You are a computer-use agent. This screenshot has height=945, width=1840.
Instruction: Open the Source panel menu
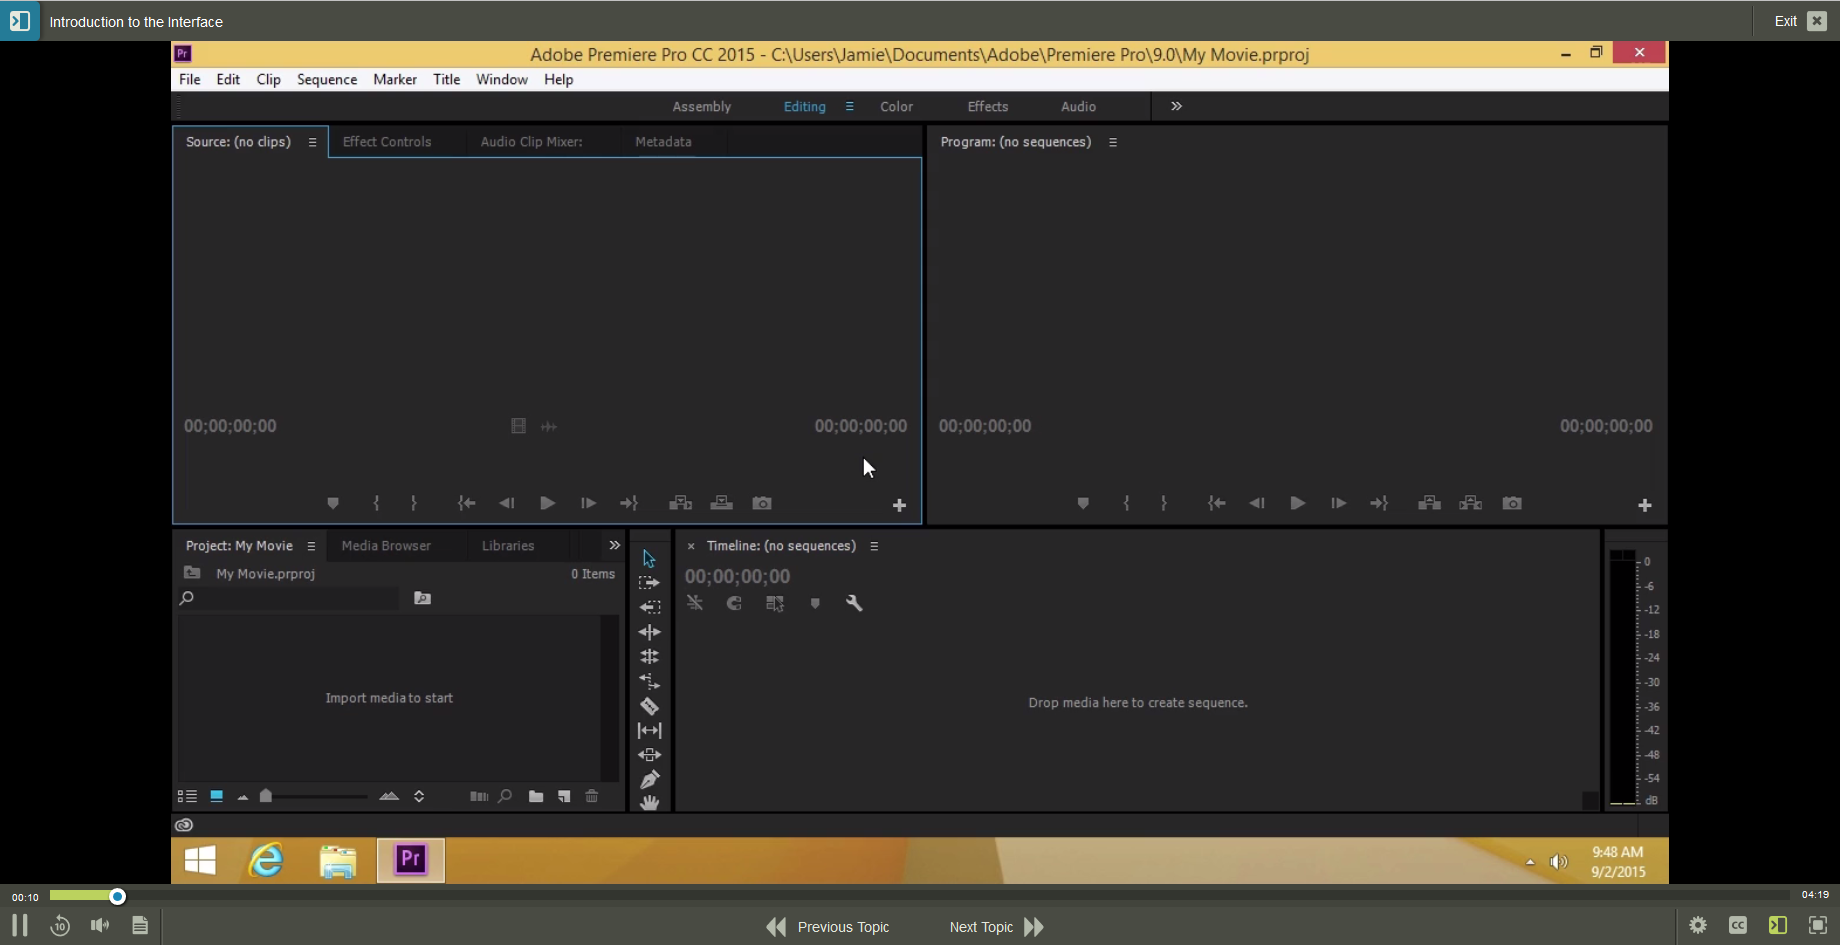click(313, 142)
